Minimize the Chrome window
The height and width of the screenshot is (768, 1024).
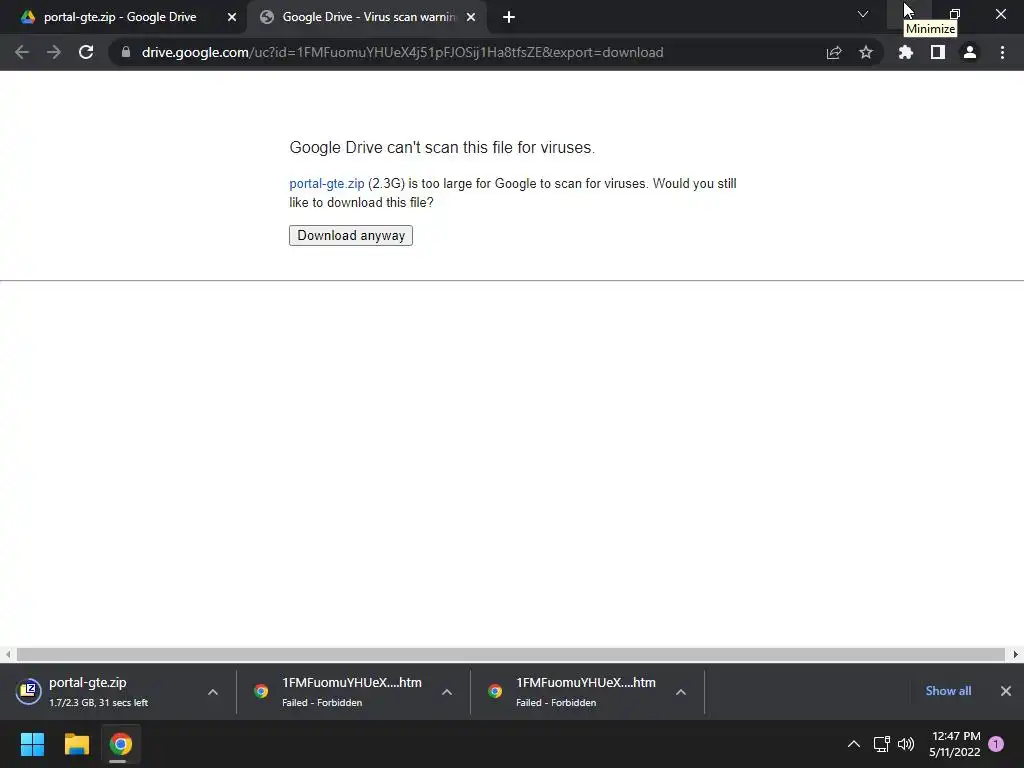[x=909, y=14]
